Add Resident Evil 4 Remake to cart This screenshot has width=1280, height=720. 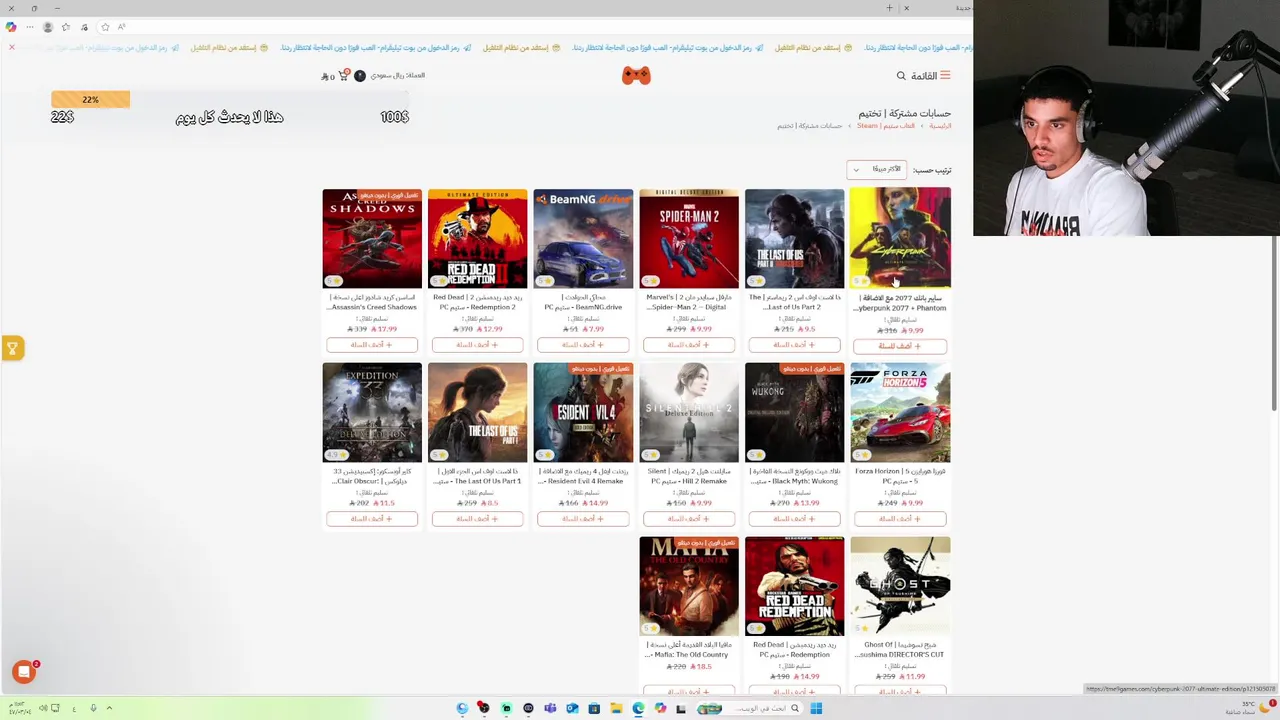(x=583, y=519)
